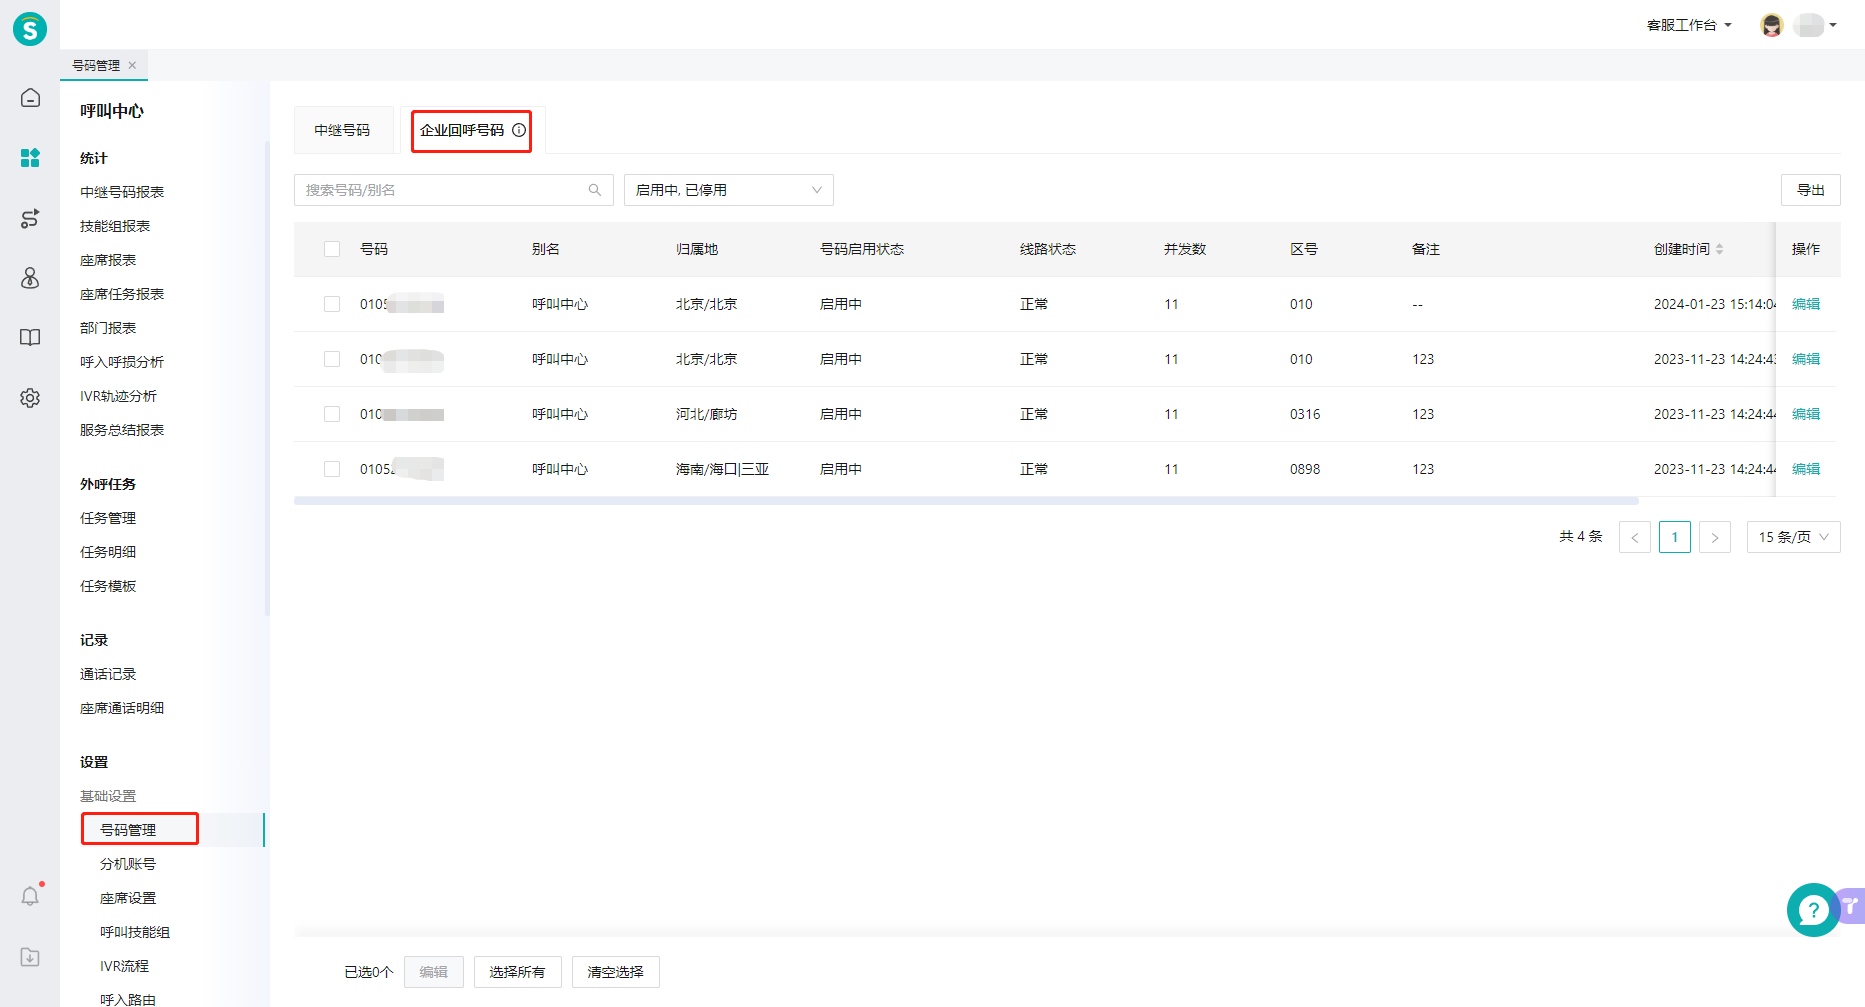Select the 号码管理 page tab

click(x=96, y=65)
